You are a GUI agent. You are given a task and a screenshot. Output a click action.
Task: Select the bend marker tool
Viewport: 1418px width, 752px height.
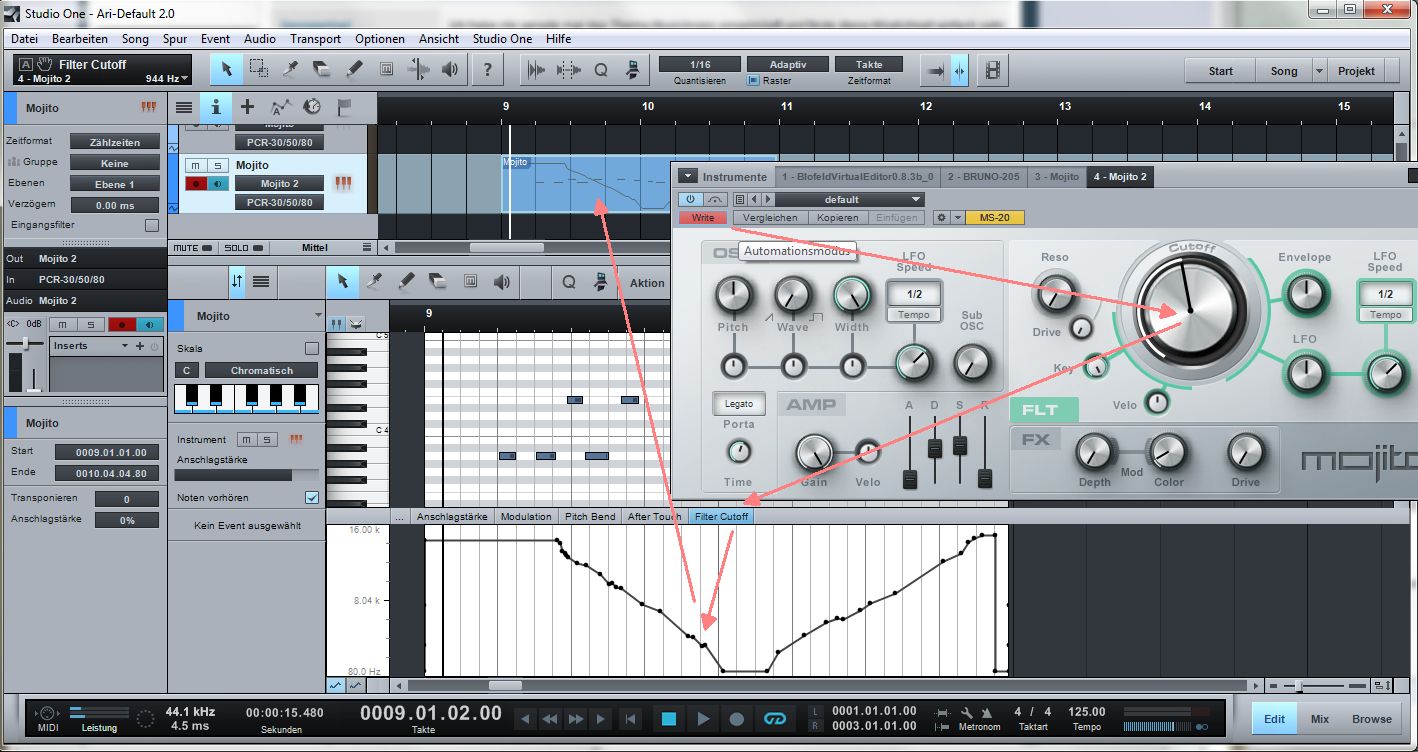pyautogui.click(x=418, y=69)
